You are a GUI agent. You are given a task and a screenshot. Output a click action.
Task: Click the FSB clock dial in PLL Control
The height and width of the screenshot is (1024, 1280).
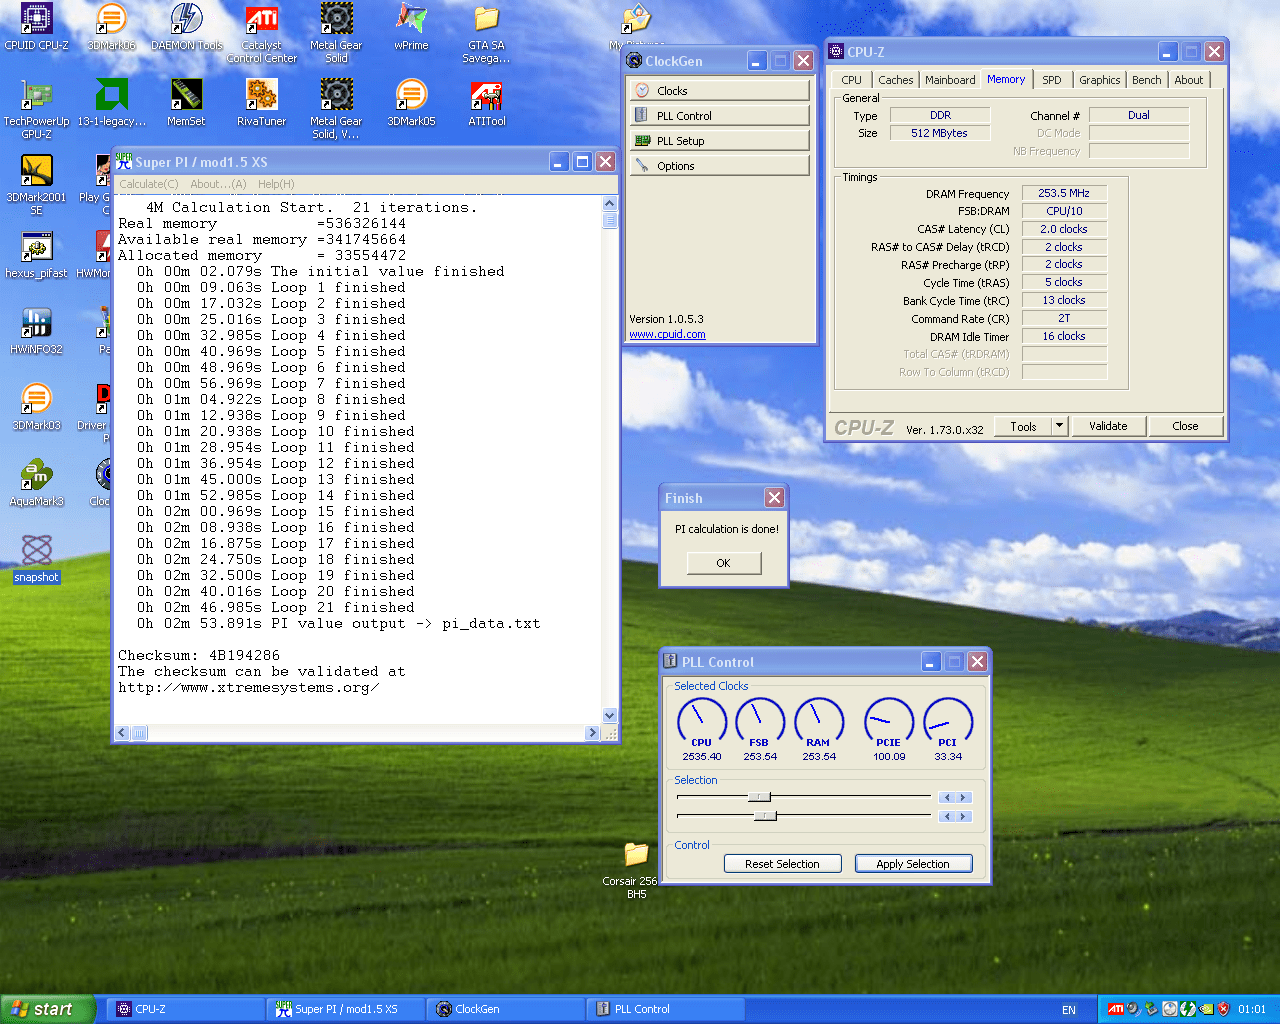coord(760,722)
